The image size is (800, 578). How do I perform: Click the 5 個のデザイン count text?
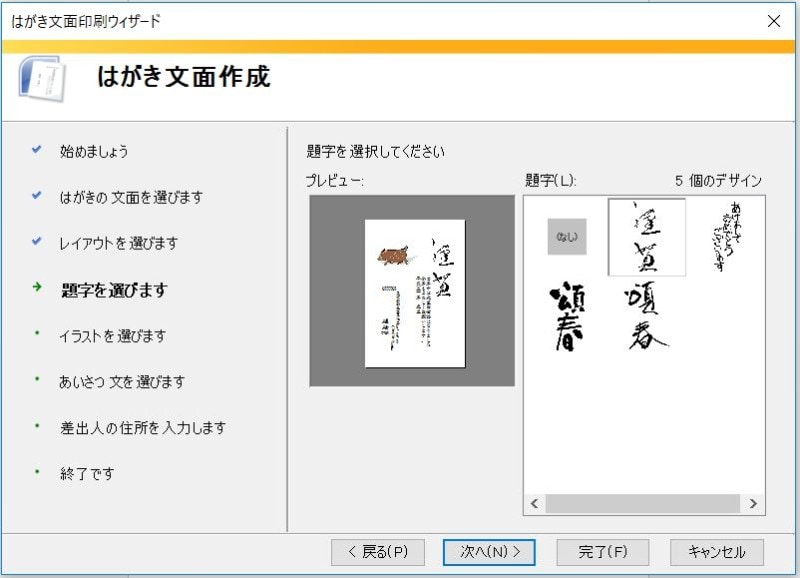click(x=718, y=181)
